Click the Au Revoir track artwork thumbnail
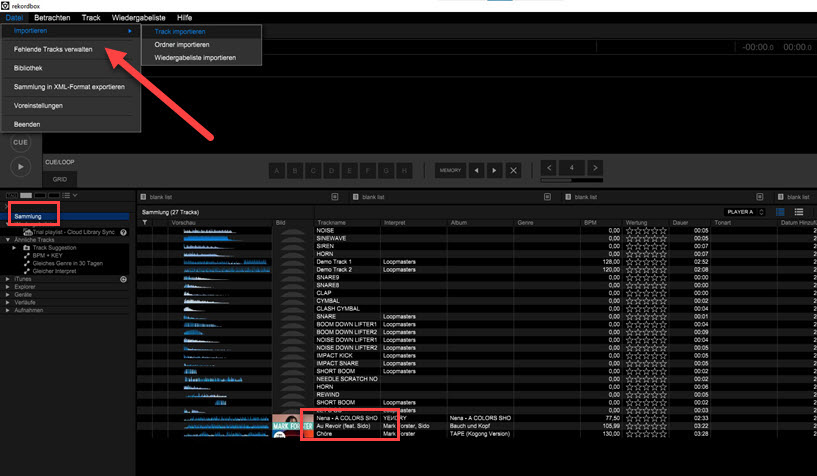 point(292,426)
